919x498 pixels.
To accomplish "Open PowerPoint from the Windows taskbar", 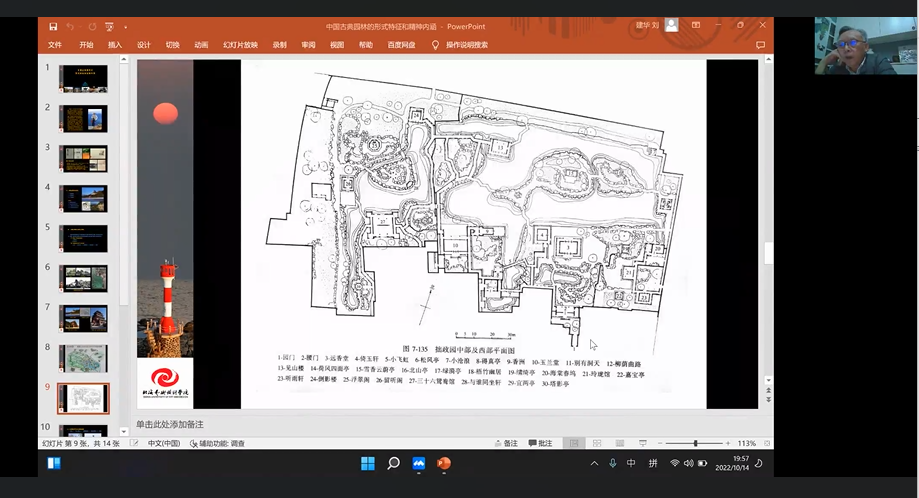I will click(x=444, y=464).
